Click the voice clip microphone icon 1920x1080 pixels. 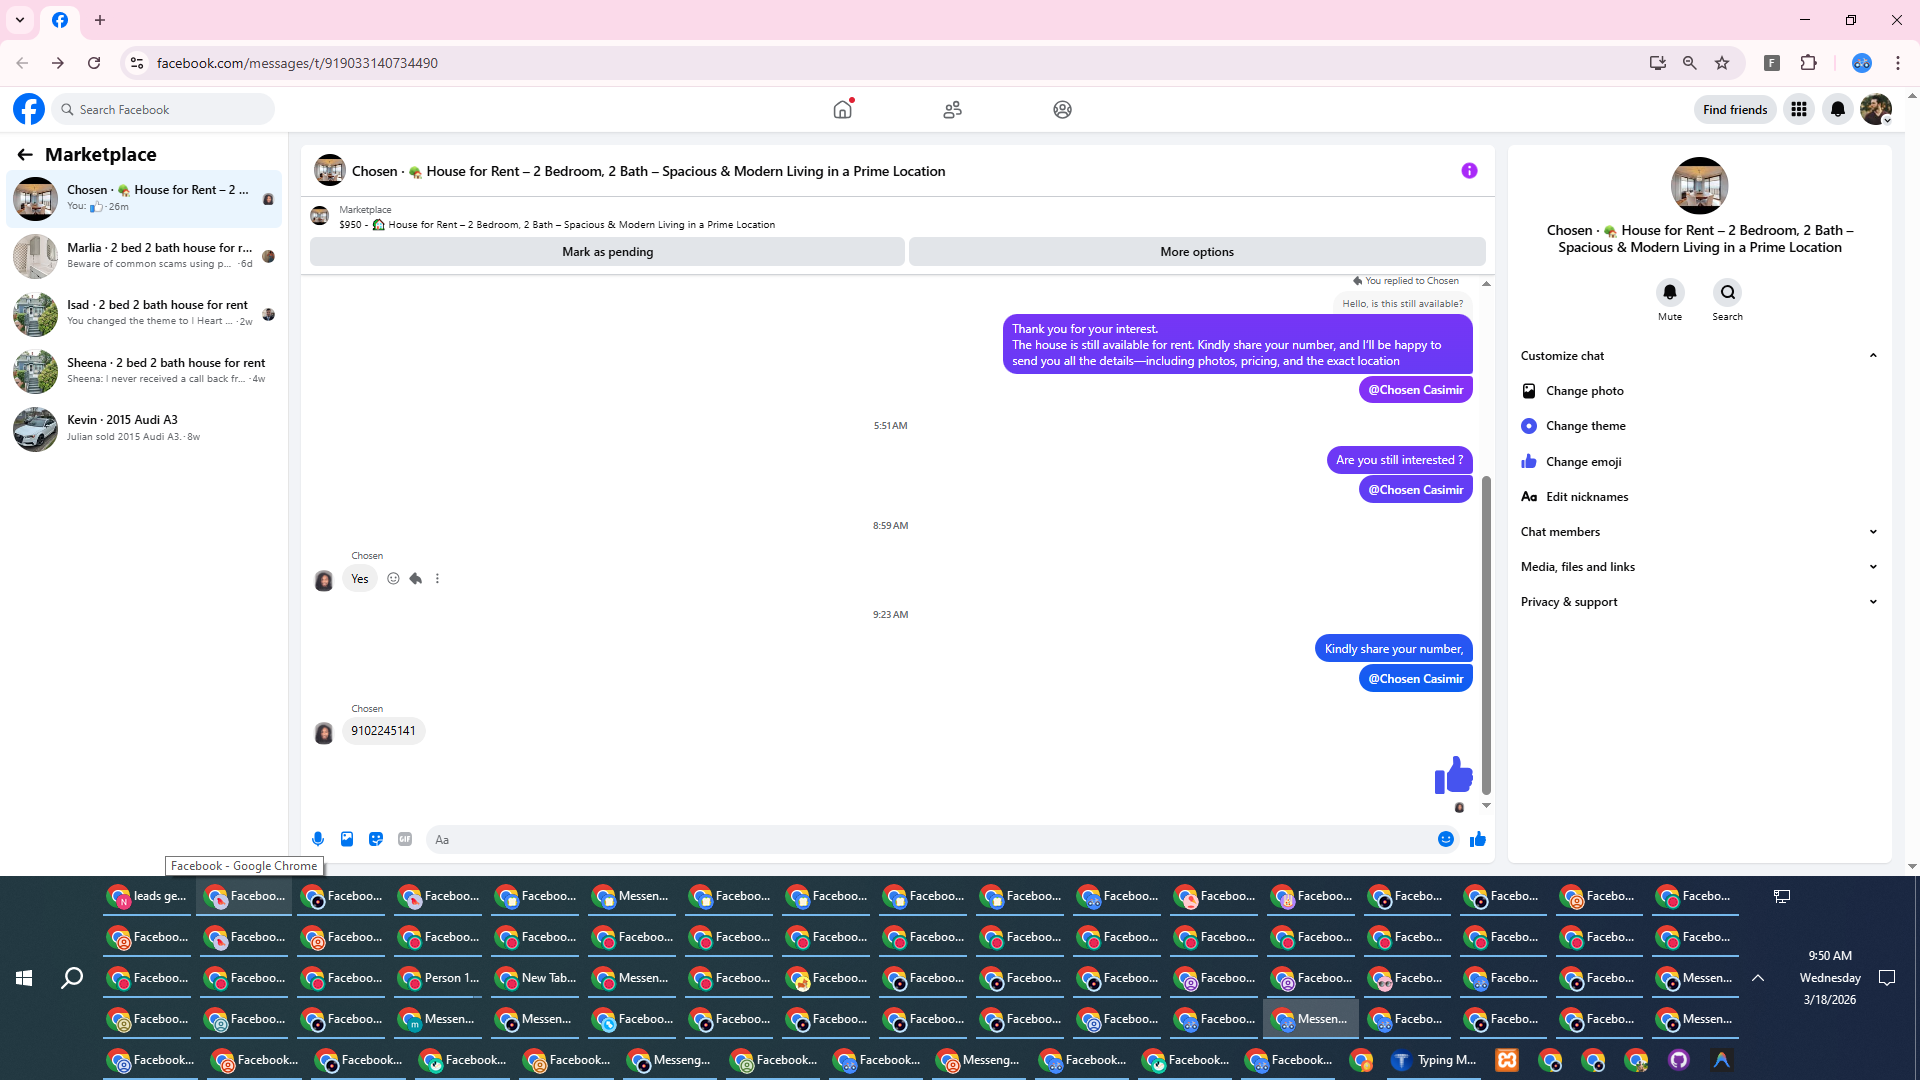[x=318, y=839]
